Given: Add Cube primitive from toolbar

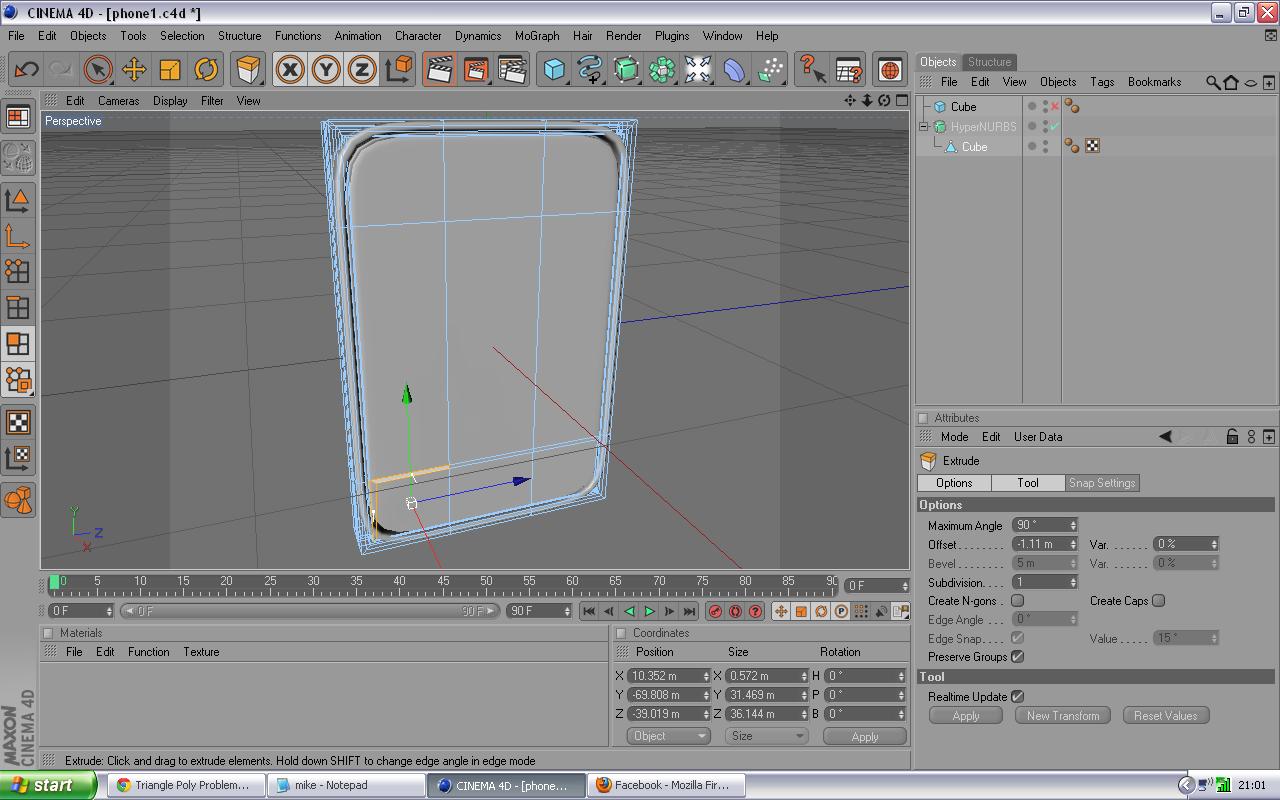Looking at the screenshot, I should pos(554,69).
